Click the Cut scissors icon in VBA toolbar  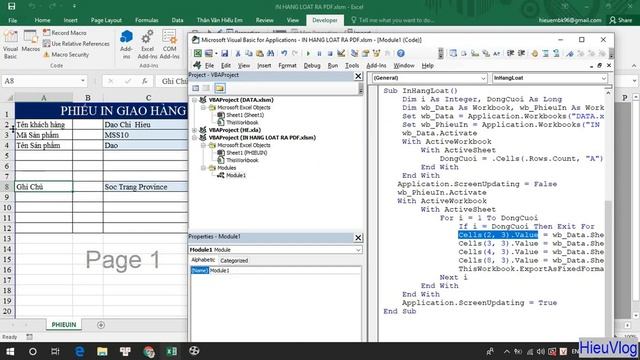238,53
